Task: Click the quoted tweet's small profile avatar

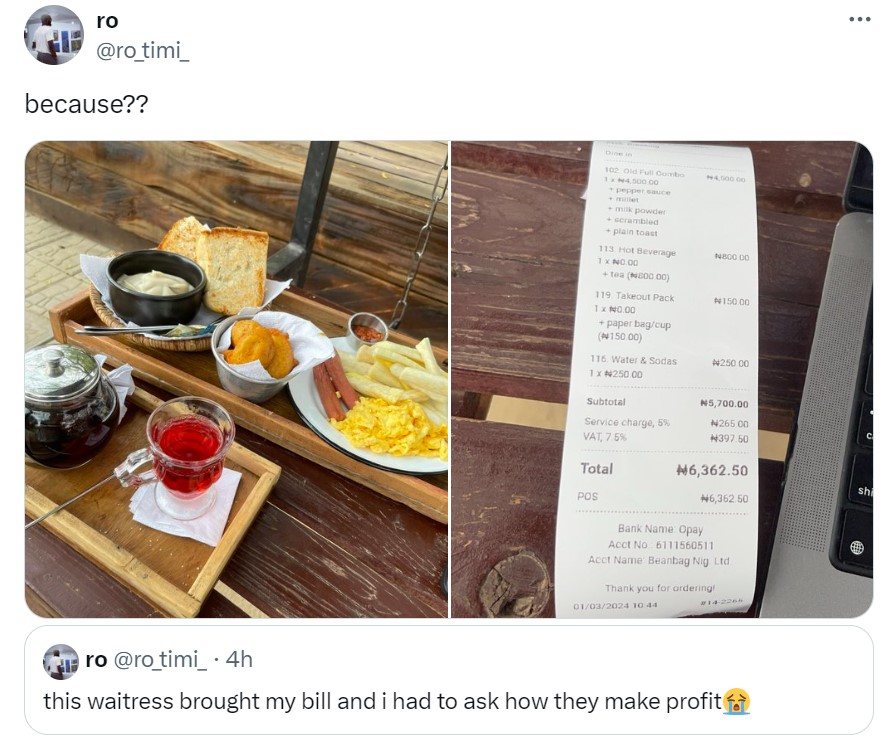Action: (61, 661)
